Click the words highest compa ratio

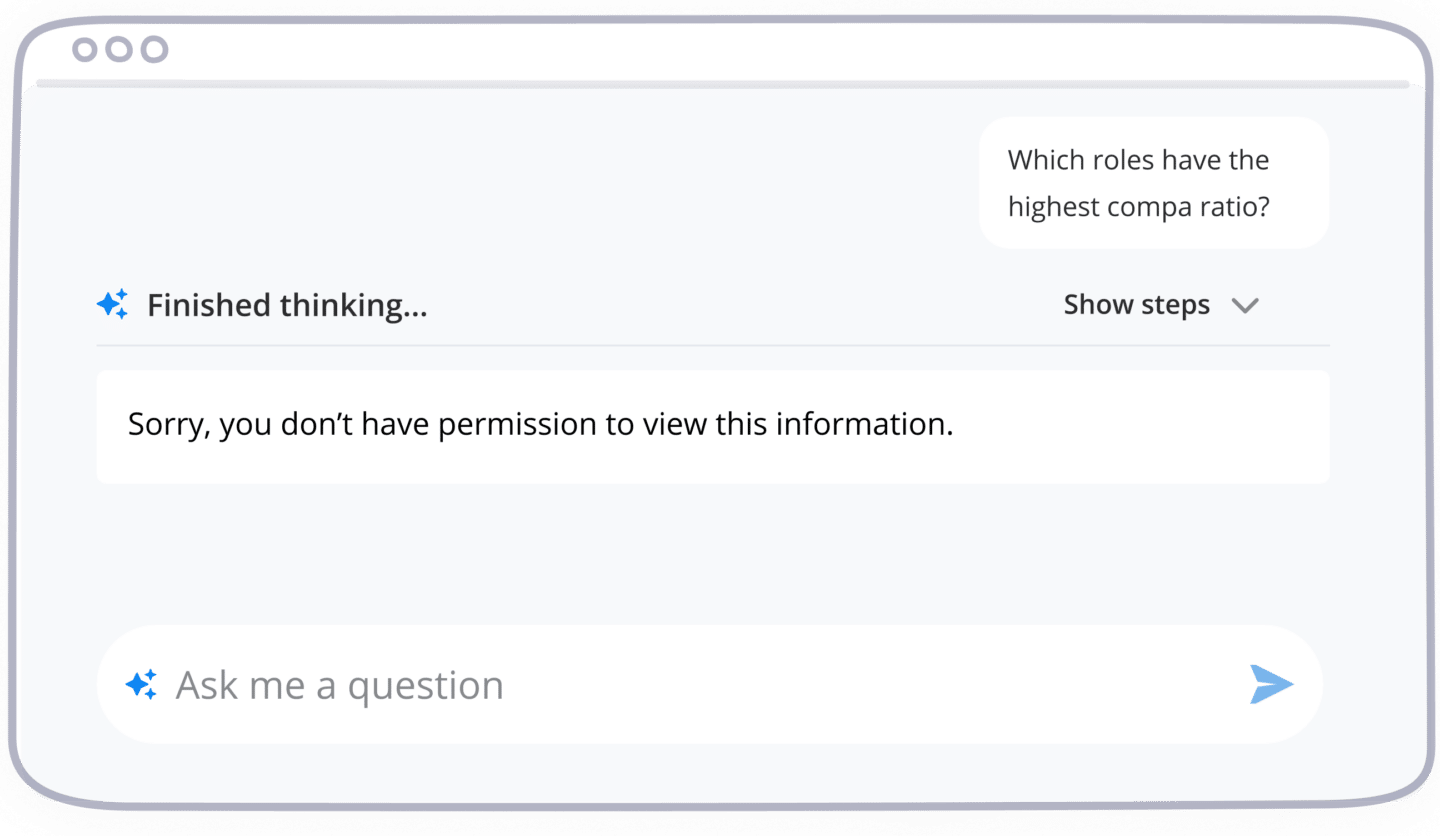click(1138, 207)
